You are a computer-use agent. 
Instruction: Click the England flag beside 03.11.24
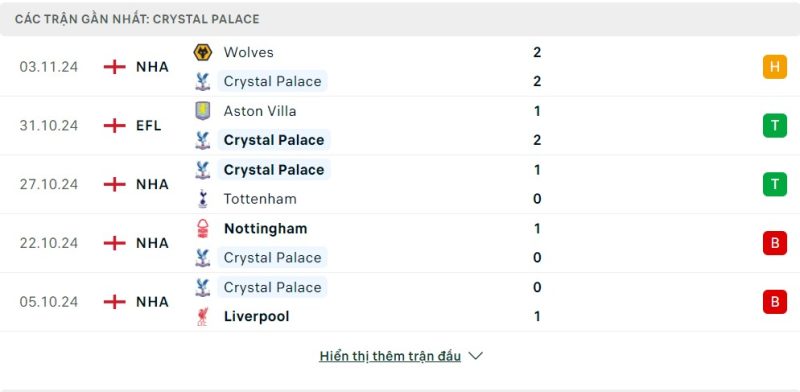(x=114, y=67)
